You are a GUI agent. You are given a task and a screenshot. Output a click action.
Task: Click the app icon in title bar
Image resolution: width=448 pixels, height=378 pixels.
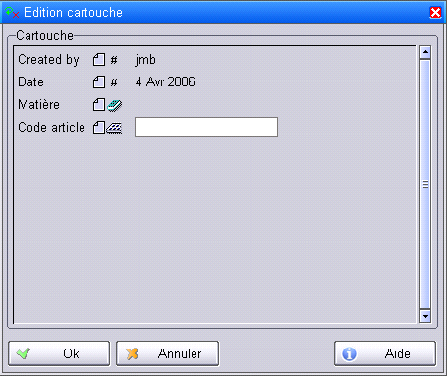coord(12,13)
